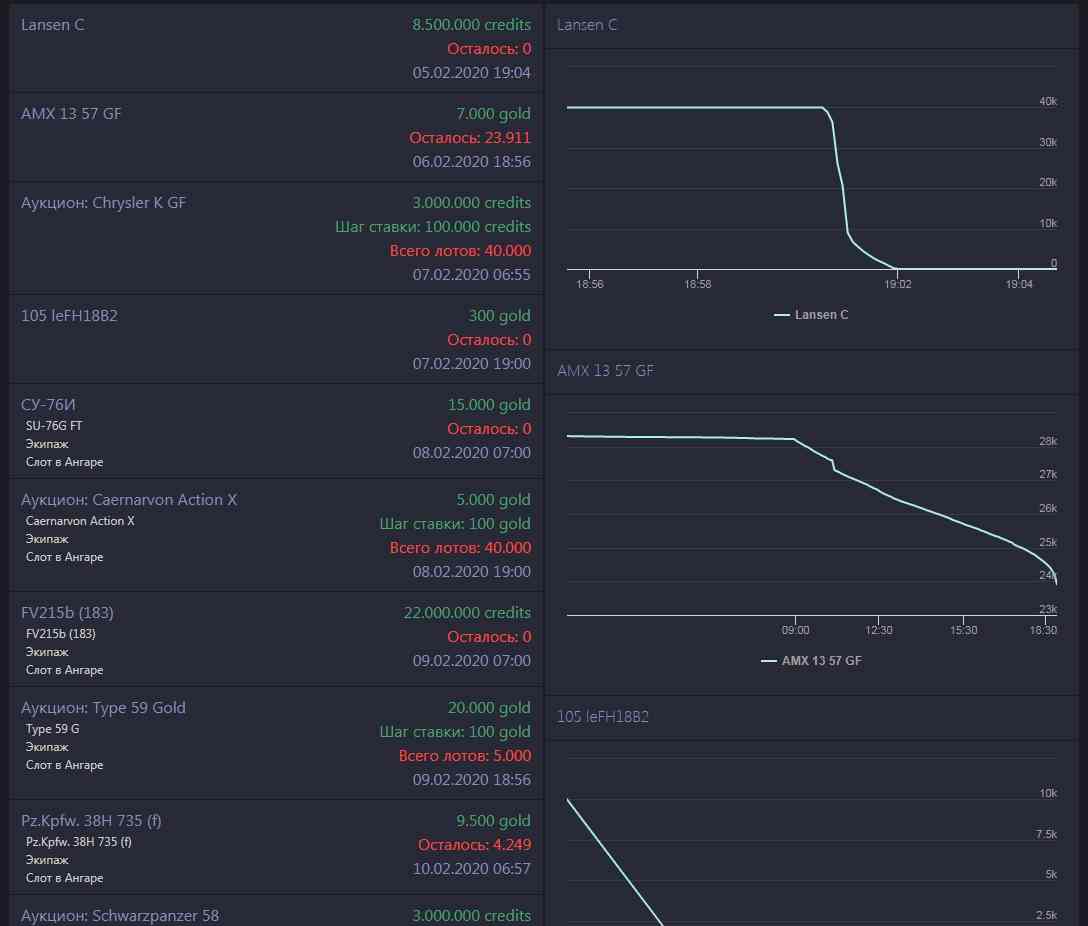Open Аукцион: Type 59 Gold listing
Image resolution: width=1088 pixels, height=926 pixels.
point(103,708)
